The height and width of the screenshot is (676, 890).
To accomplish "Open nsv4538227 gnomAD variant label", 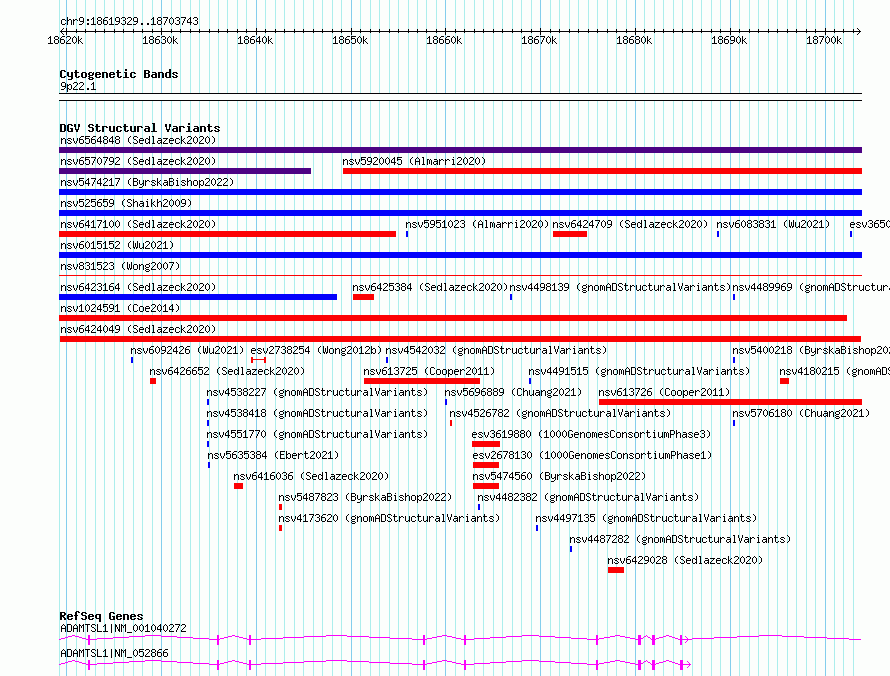I will pyautogui.click(x=317, y=392).
